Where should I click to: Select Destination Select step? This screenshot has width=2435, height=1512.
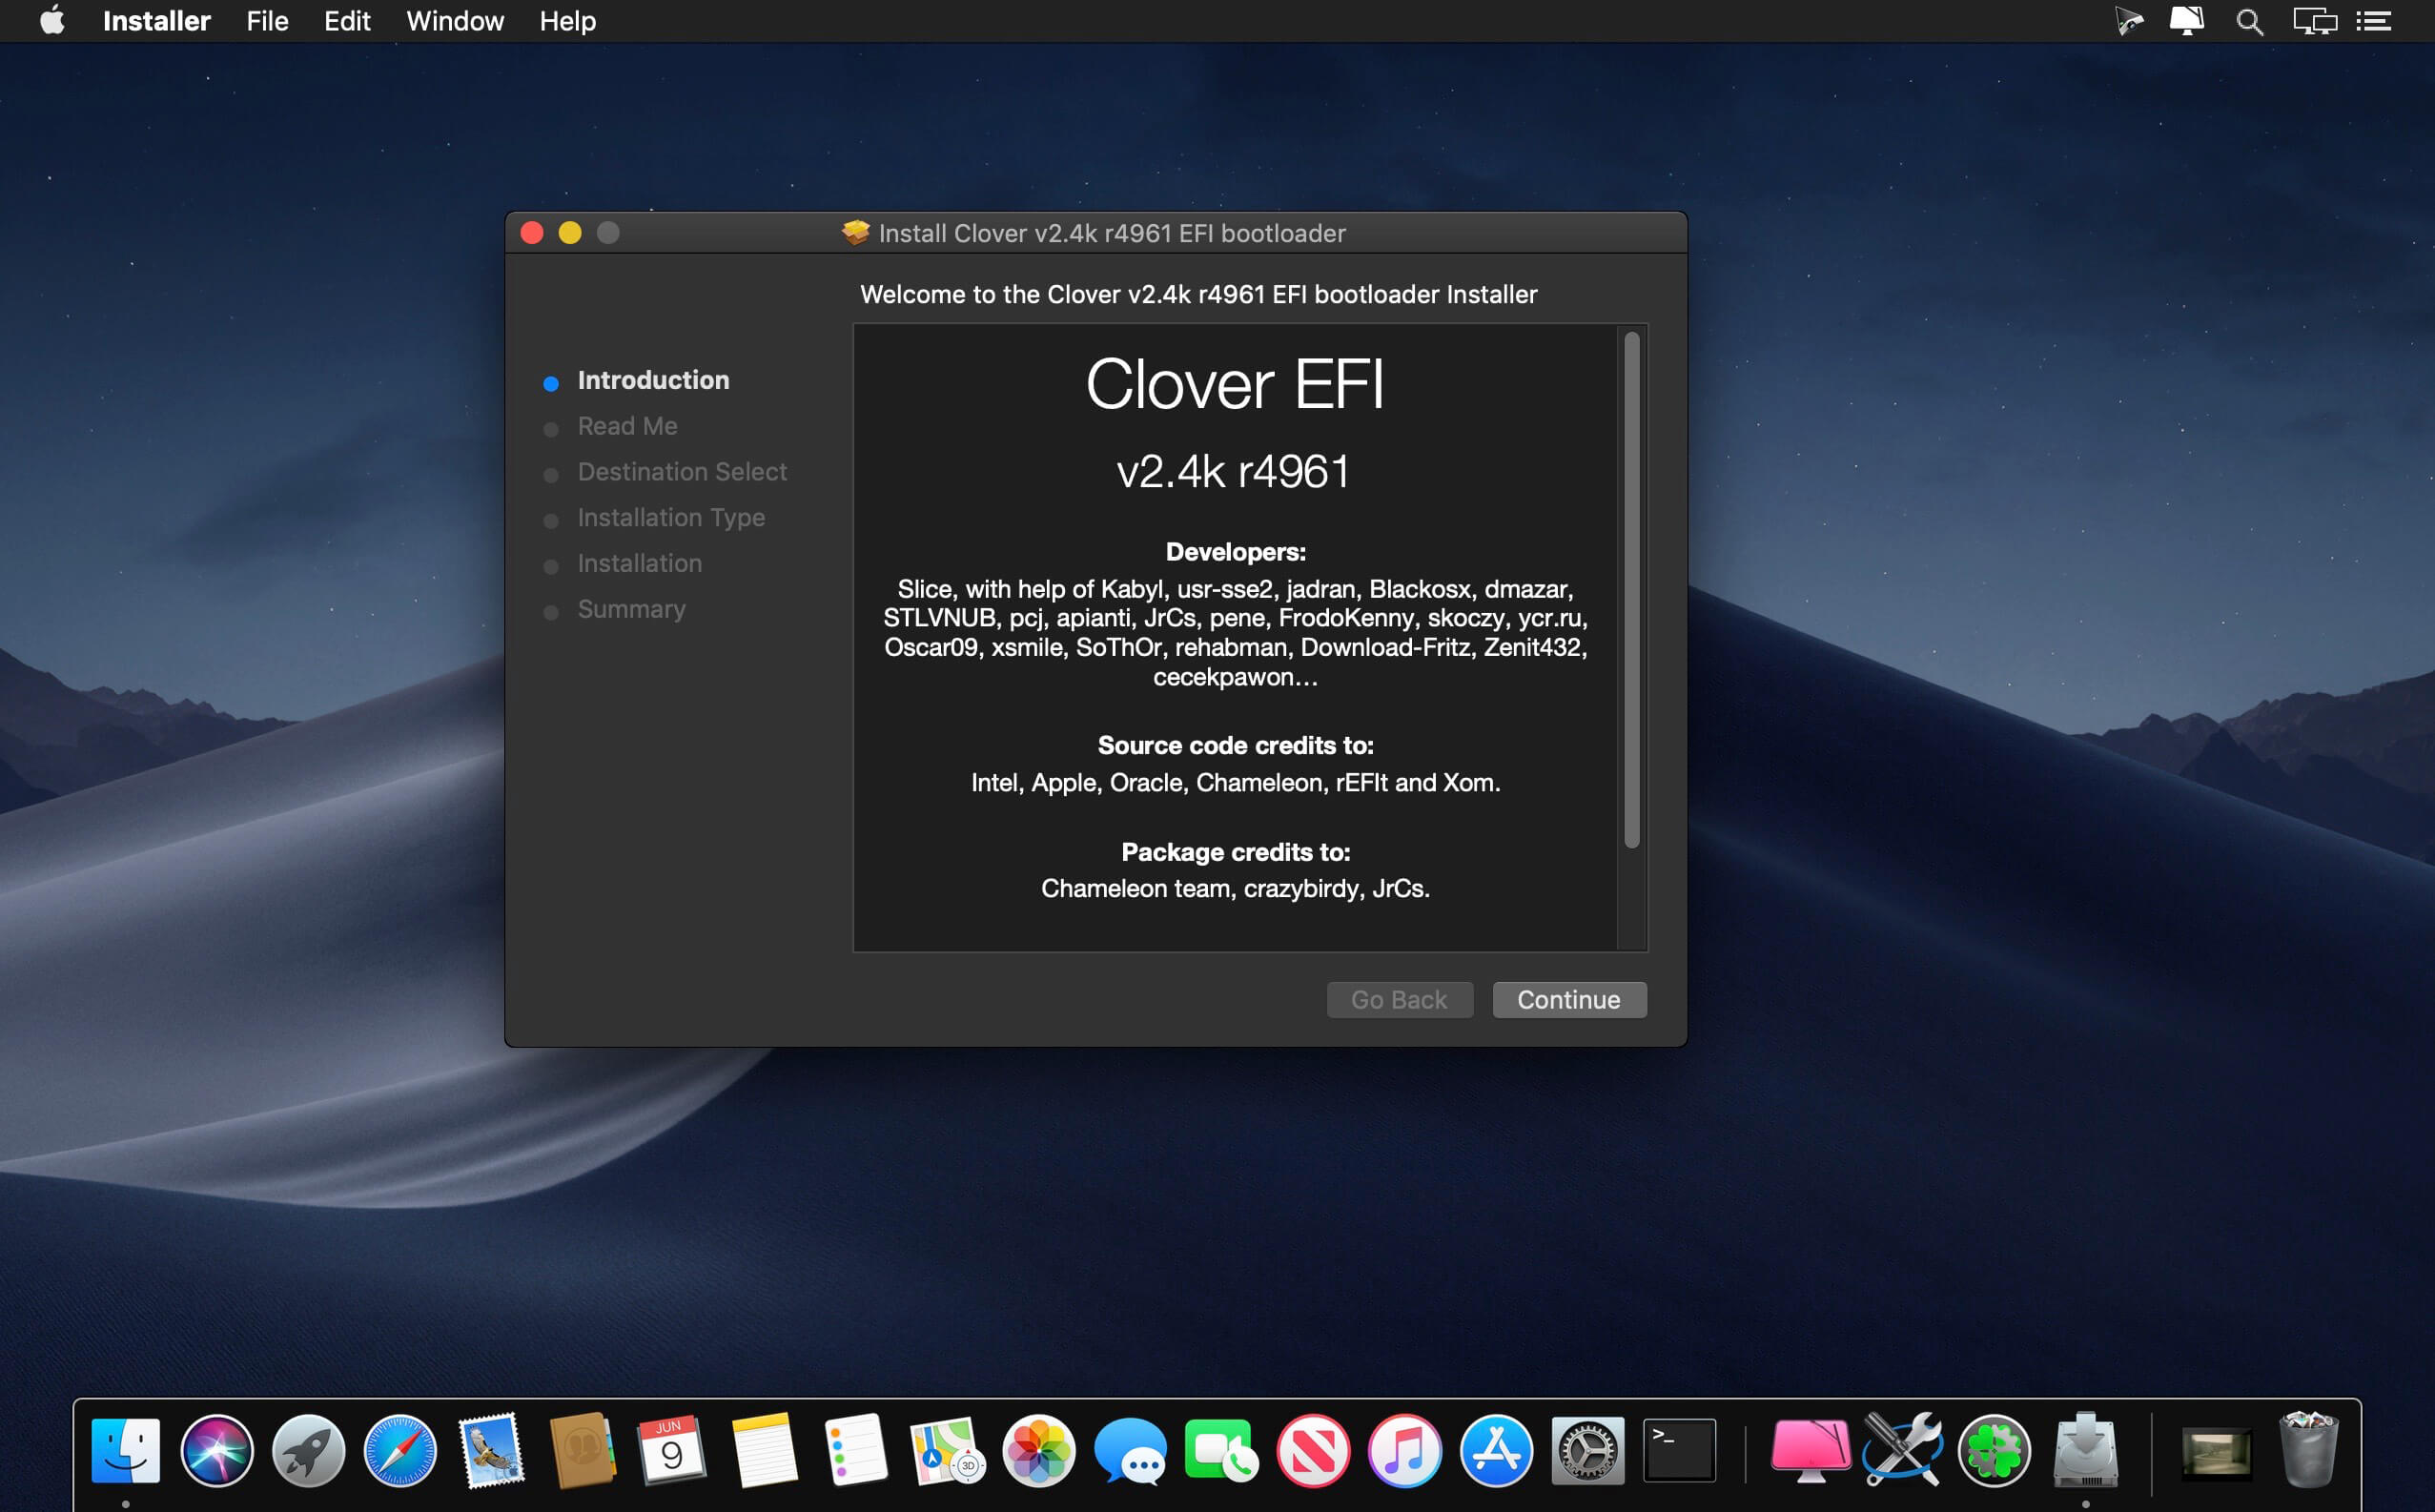[x=683, y=470]
